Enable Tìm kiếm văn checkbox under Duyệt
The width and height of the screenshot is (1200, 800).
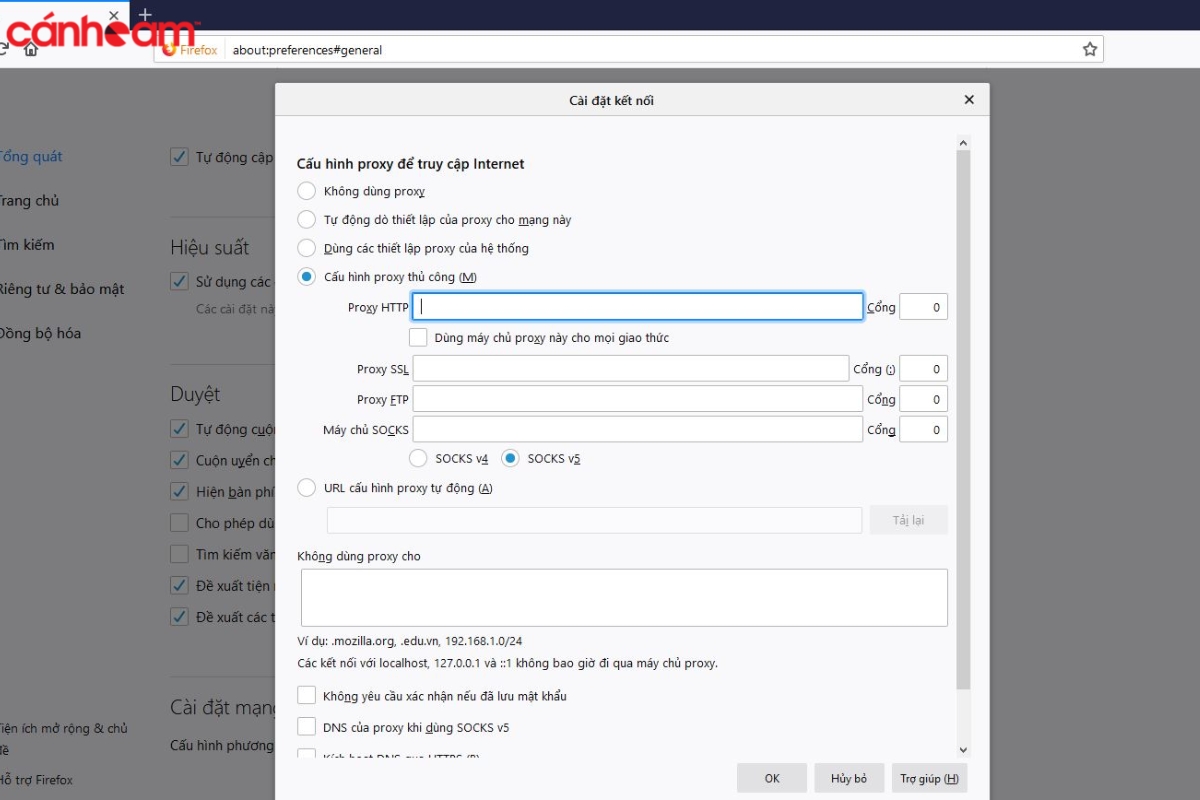click(x=179, y=553)
